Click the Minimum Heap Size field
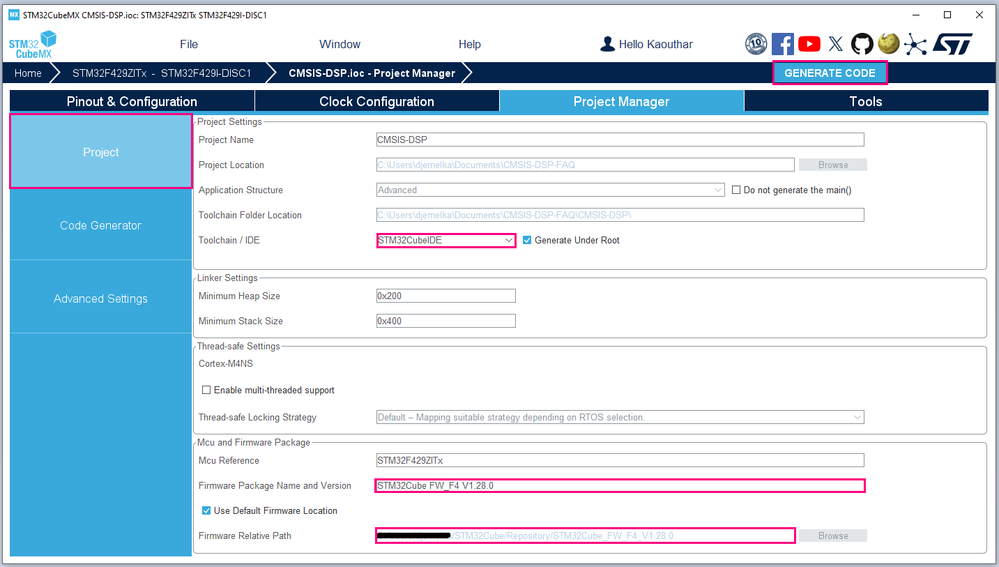Image resolution: width=999 pixels, height=567 pixels. (x=446, y=296)
